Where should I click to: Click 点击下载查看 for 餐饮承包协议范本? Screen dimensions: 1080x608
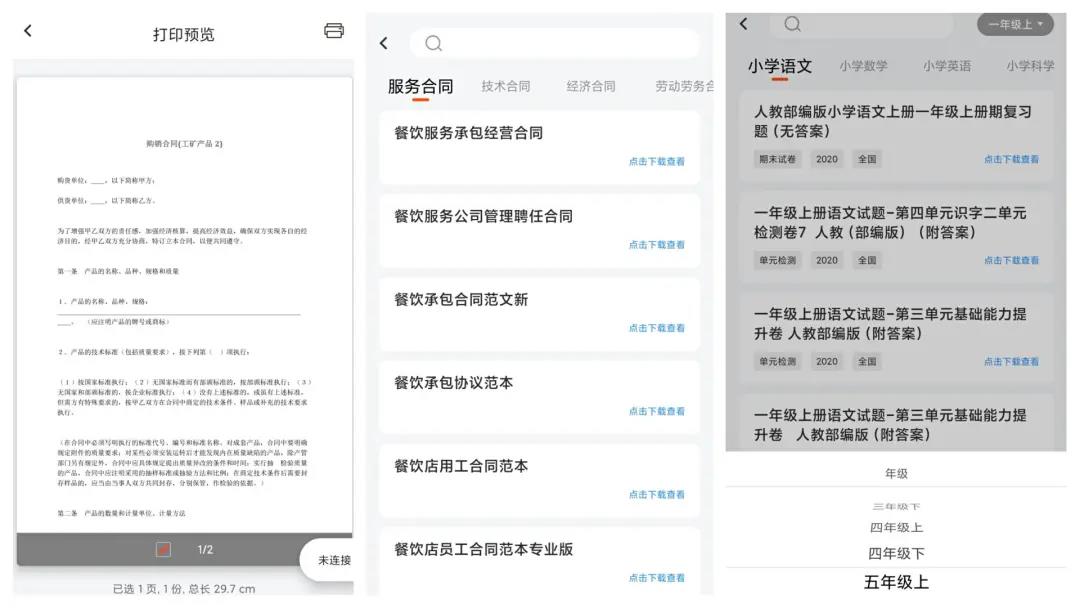tap(656, 411)
